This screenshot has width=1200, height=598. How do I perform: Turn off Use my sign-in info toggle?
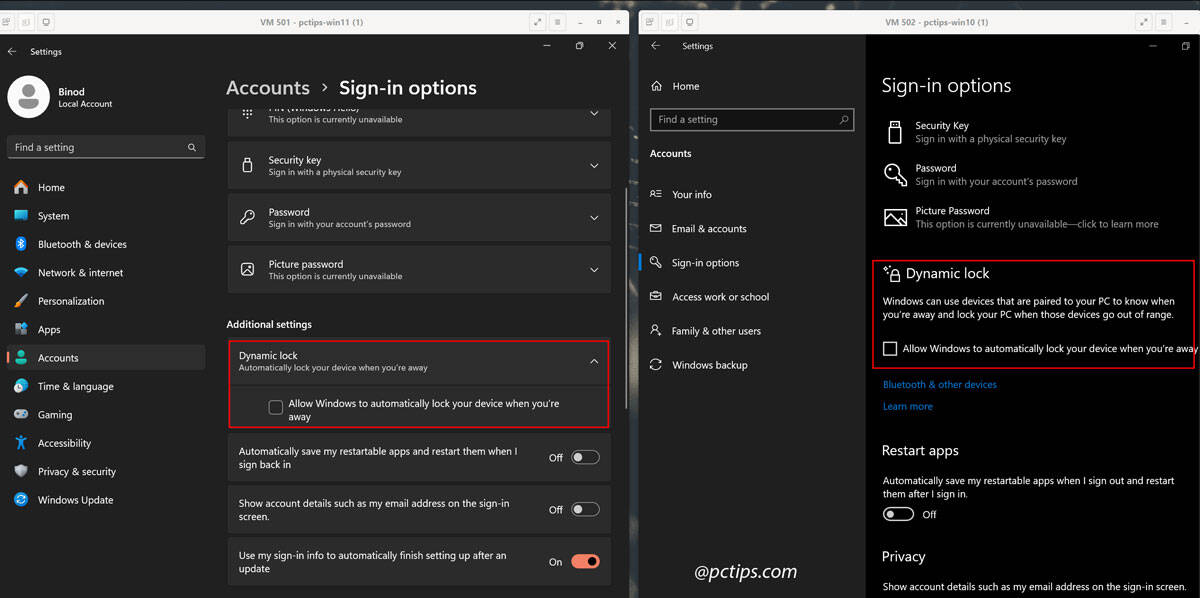coord(585,561)
